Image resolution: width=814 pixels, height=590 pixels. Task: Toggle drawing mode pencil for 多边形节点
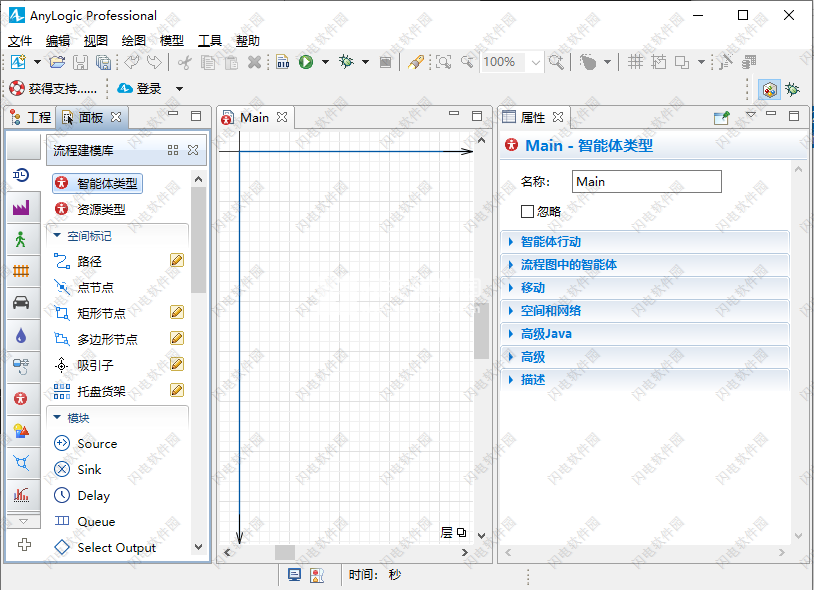[177, 338]
